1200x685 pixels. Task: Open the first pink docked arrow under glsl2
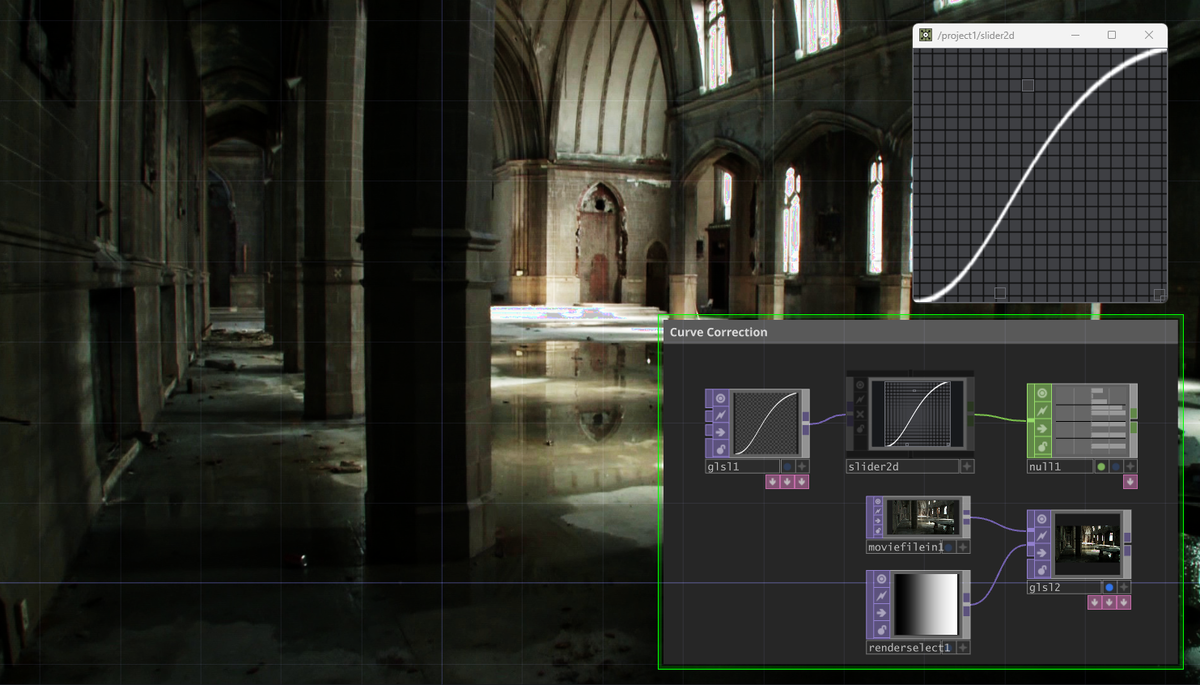[1095, 603]
